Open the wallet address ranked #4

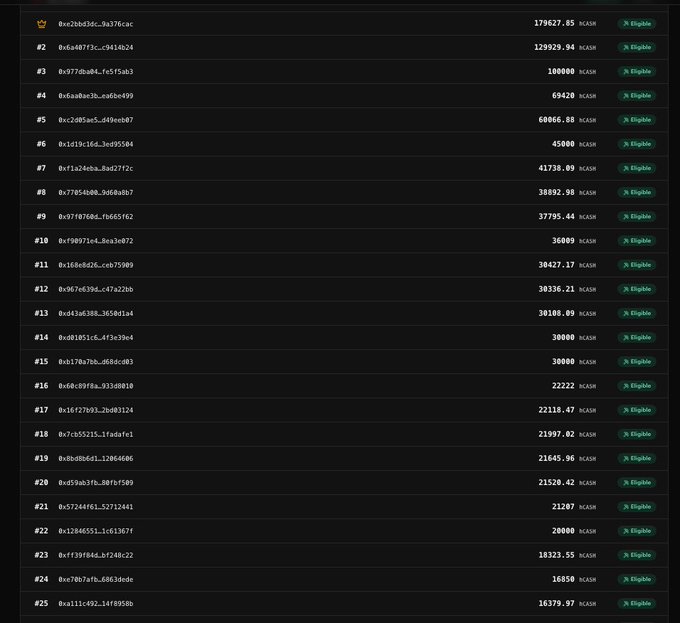click(x=96, y=96)
